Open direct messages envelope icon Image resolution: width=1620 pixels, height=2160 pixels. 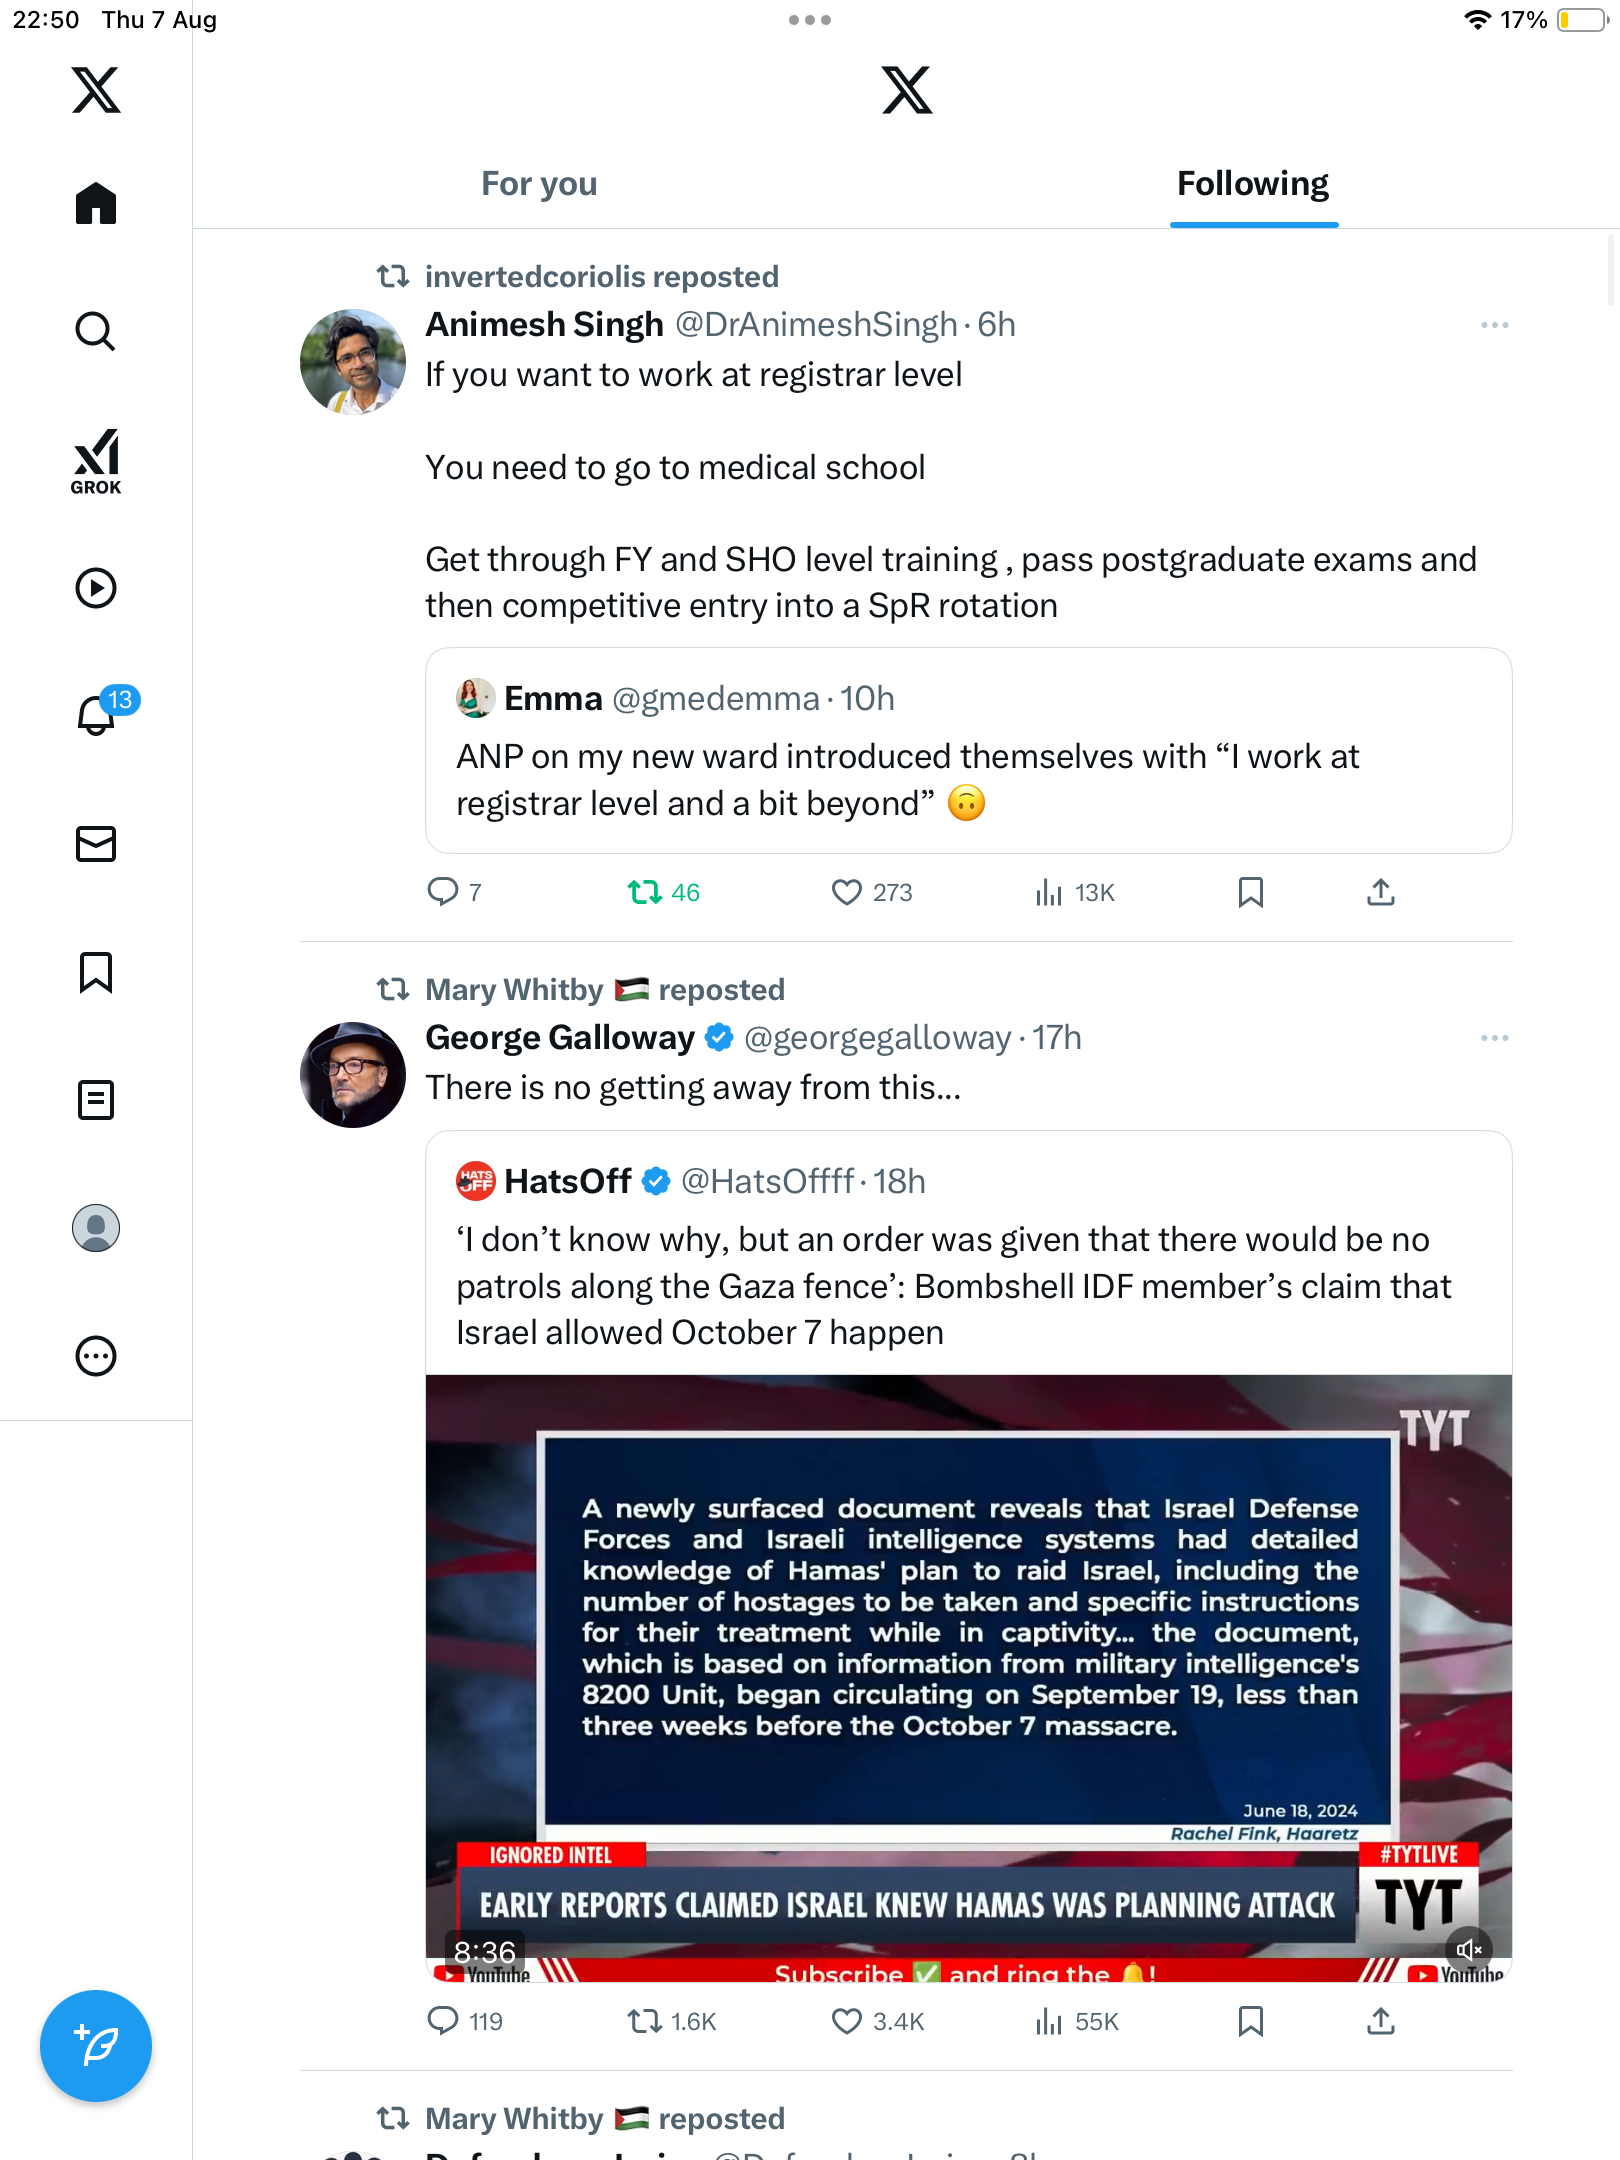(x=96, y=844)
